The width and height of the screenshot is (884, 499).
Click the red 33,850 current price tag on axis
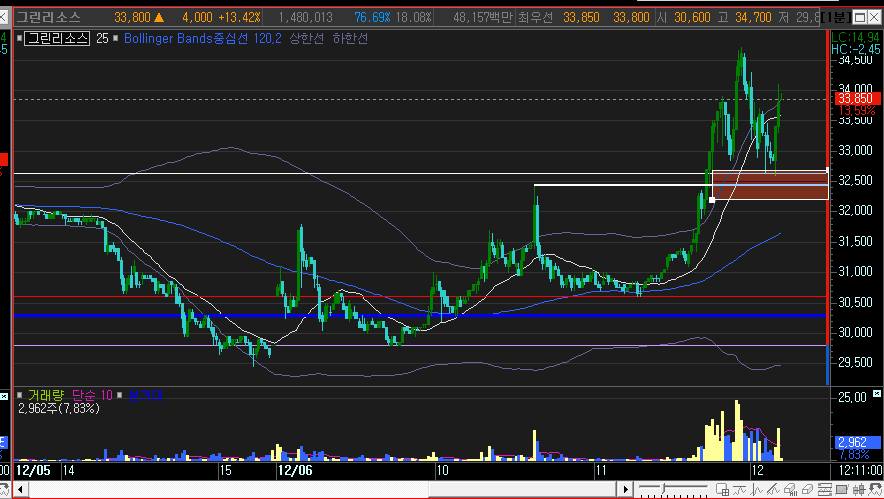pos(856,99)
